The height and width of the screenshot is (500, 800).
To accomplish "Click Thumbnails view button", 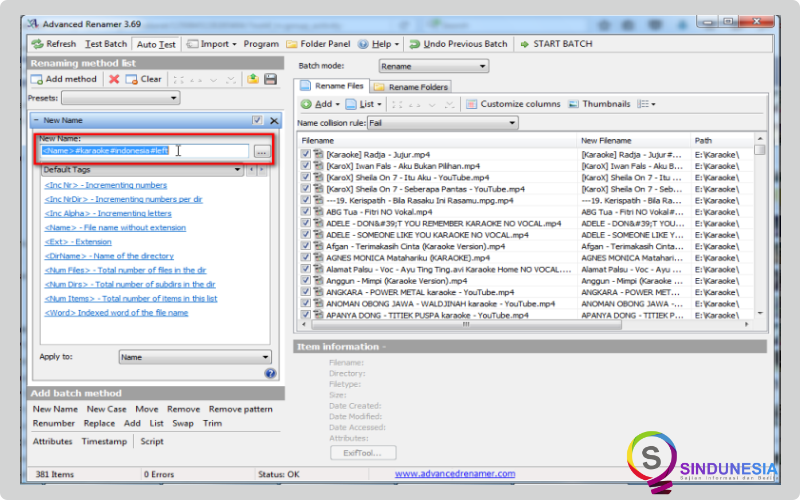I will (x=599, y=104).
